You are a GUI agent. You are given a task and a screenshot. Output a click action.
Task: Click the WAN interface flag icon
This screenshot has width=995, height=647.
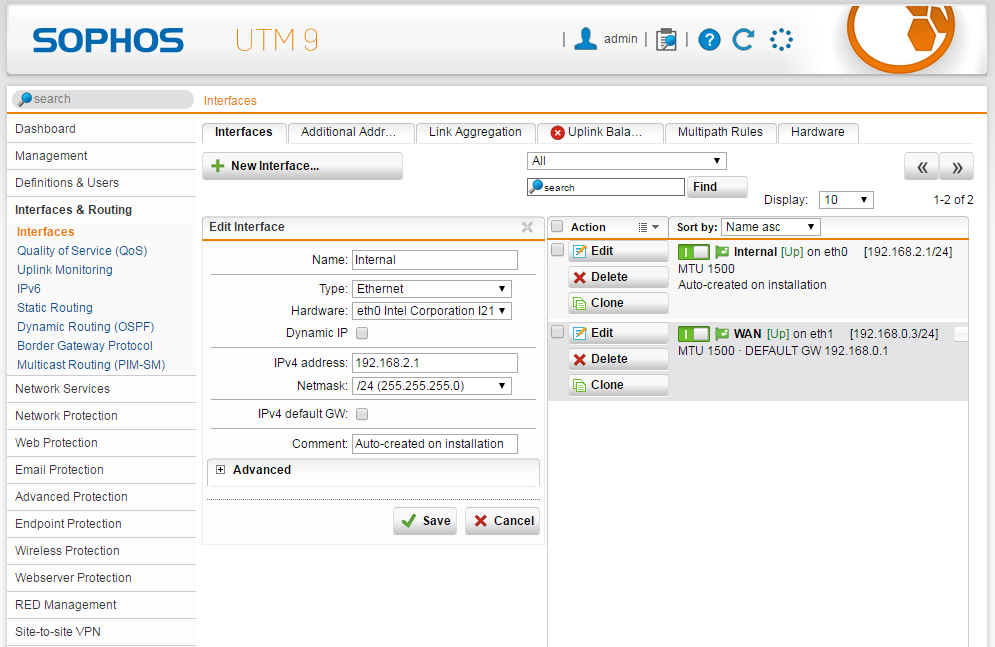(722, 334)
